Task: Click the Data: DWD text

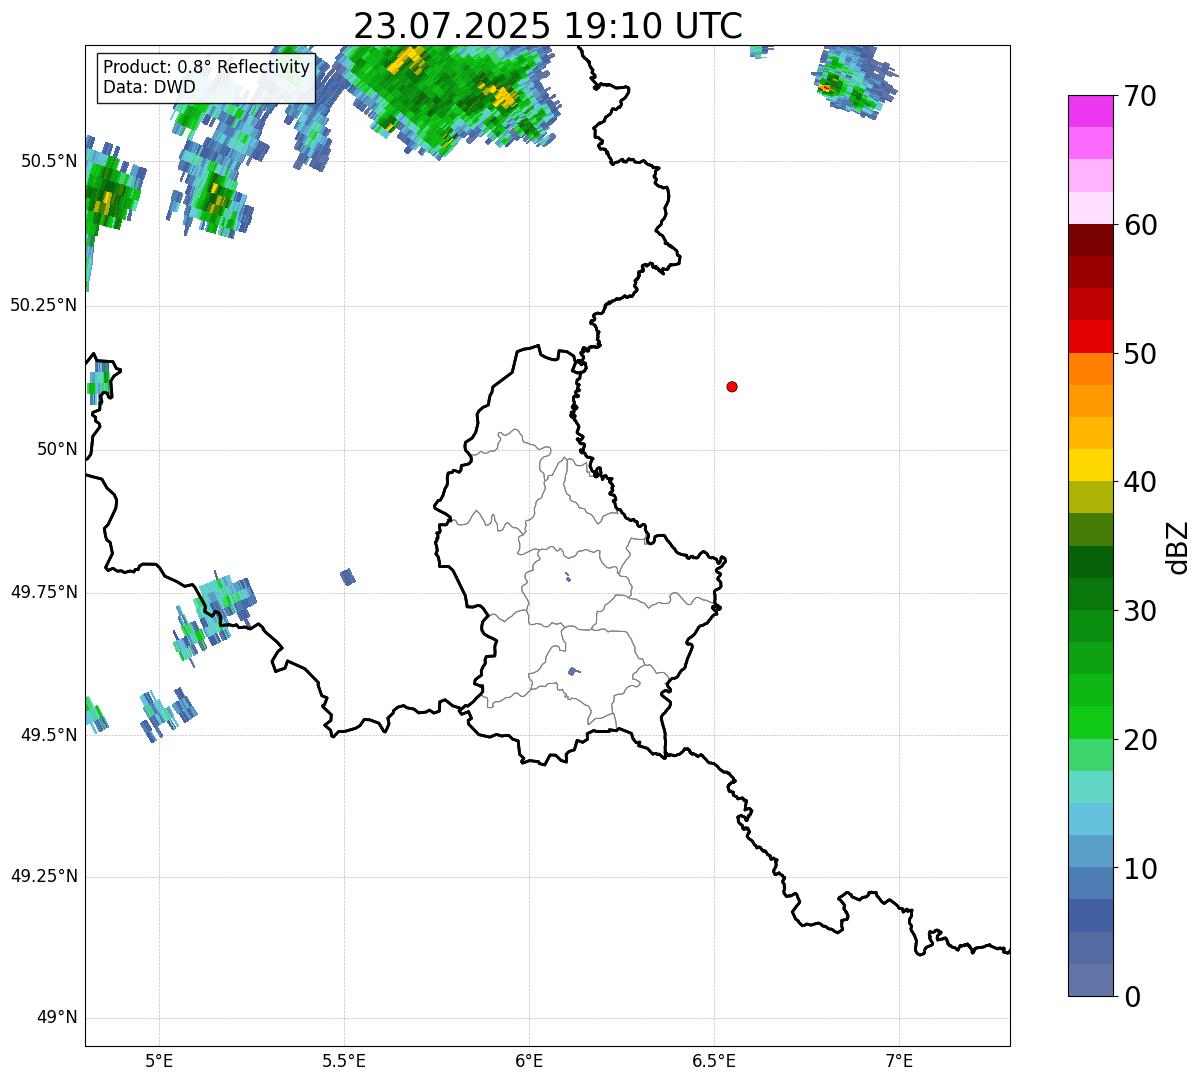Action: tap(149, 87)
